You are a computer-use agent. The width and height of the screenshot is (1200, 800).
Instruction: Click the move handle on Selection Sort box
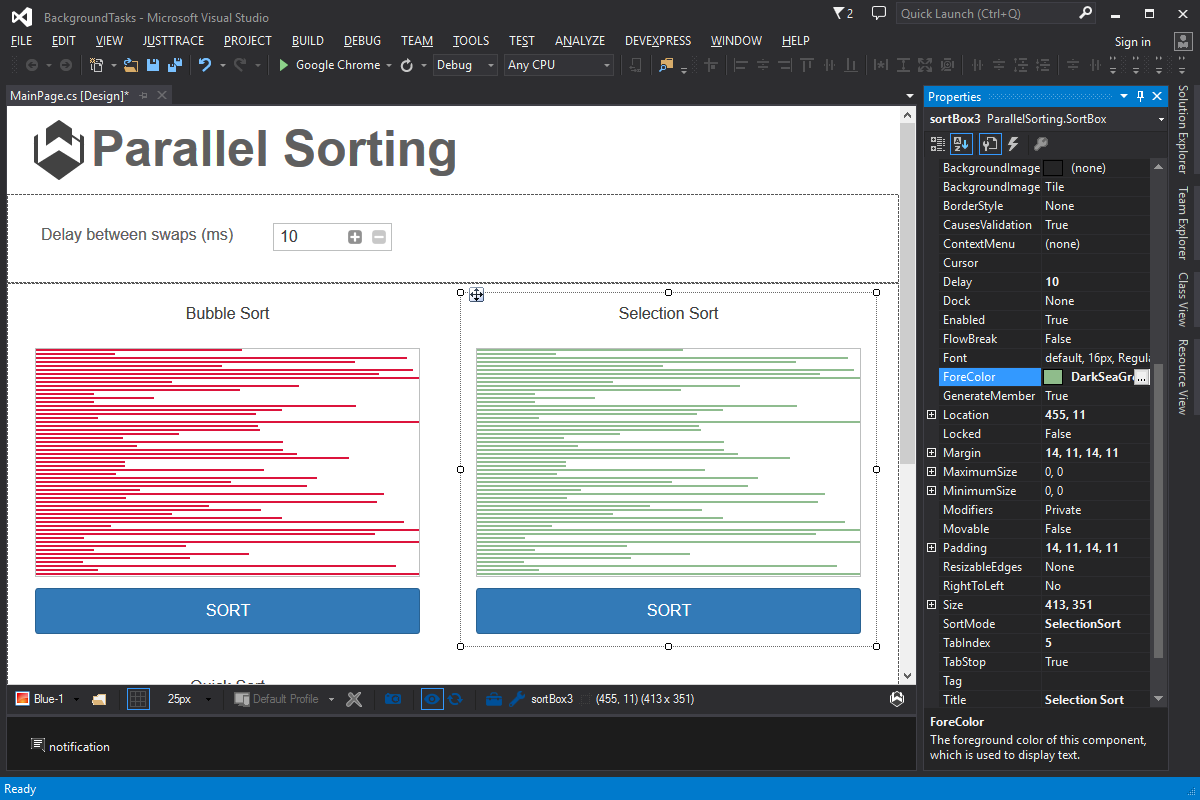(x=477, y=294)
